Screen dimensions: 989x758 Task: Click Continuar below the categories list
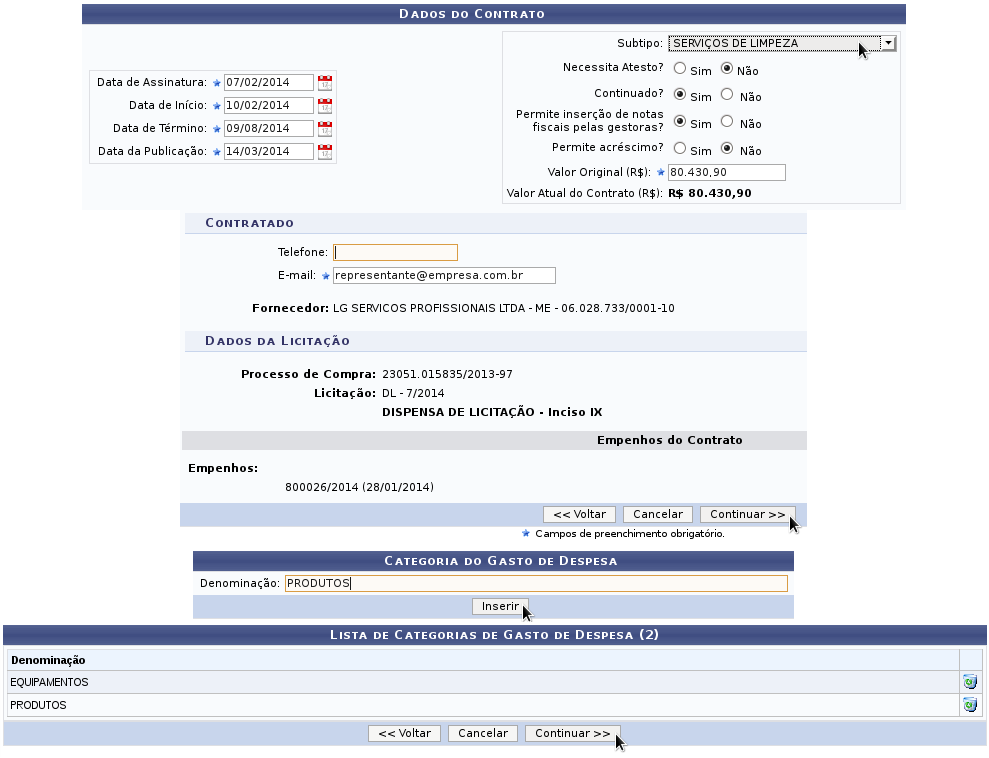click(573, 733)
